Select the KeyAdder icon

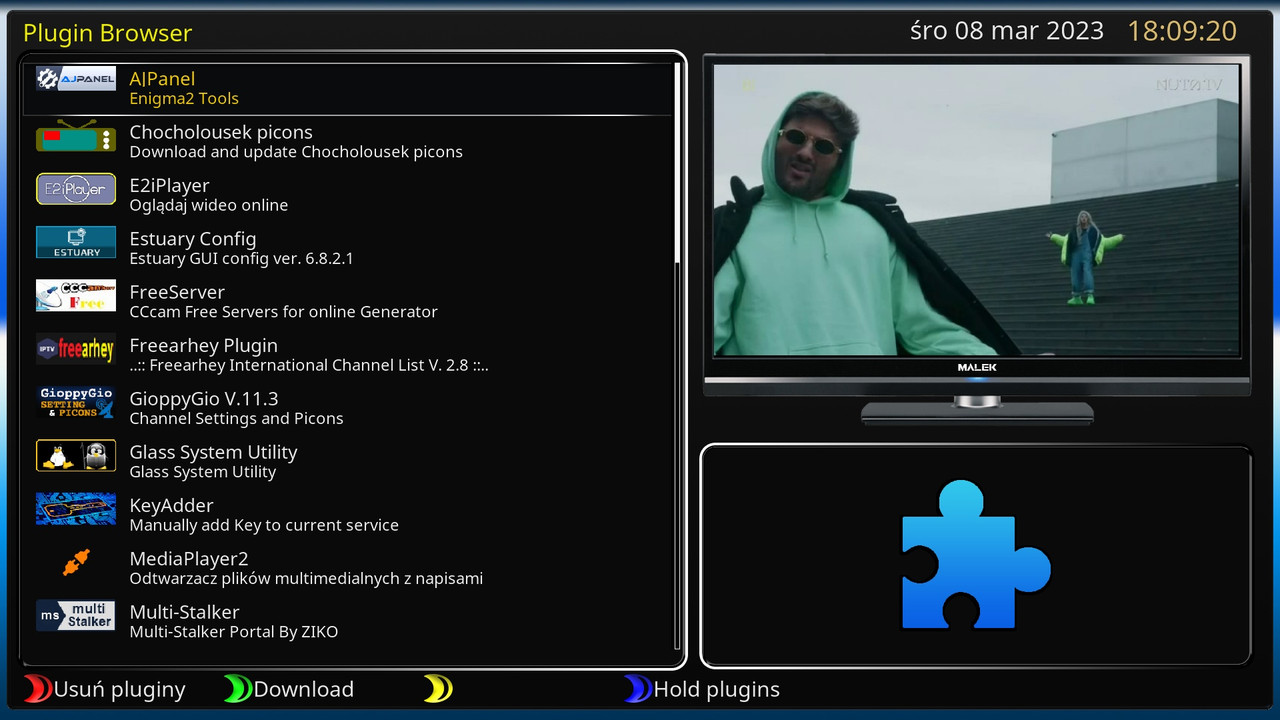[76, 509]
